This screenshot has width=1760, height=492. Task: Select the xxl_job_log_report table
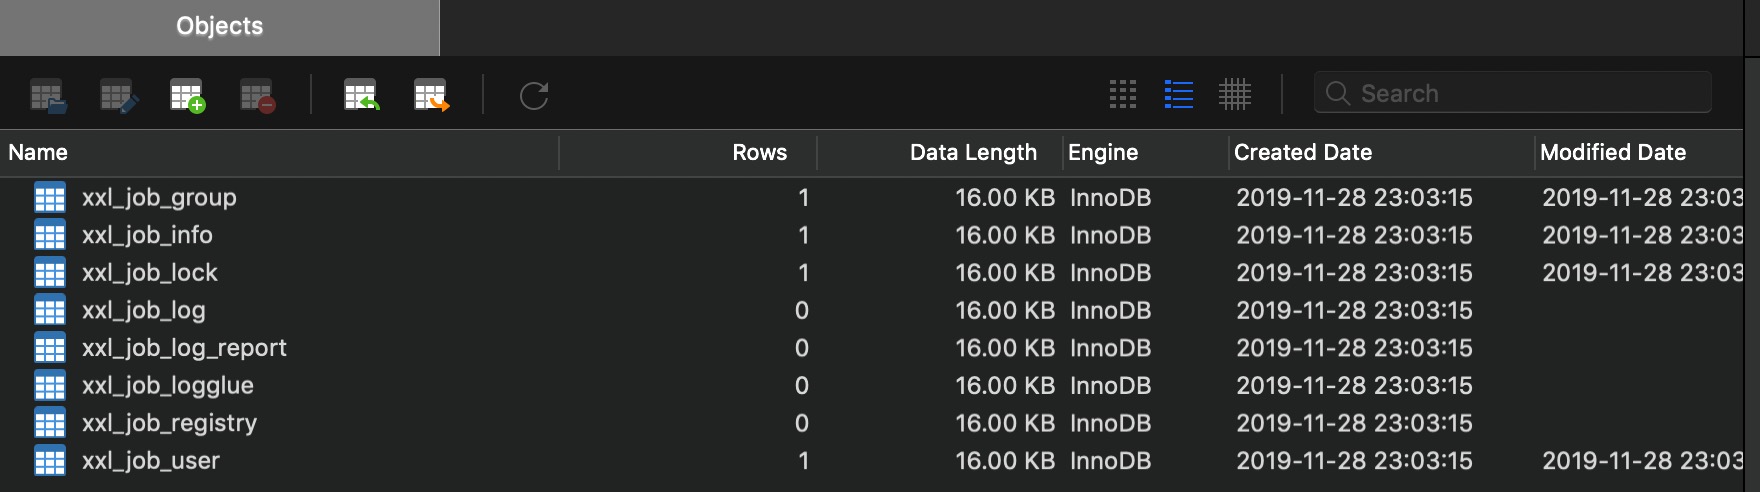click(184, 348)
